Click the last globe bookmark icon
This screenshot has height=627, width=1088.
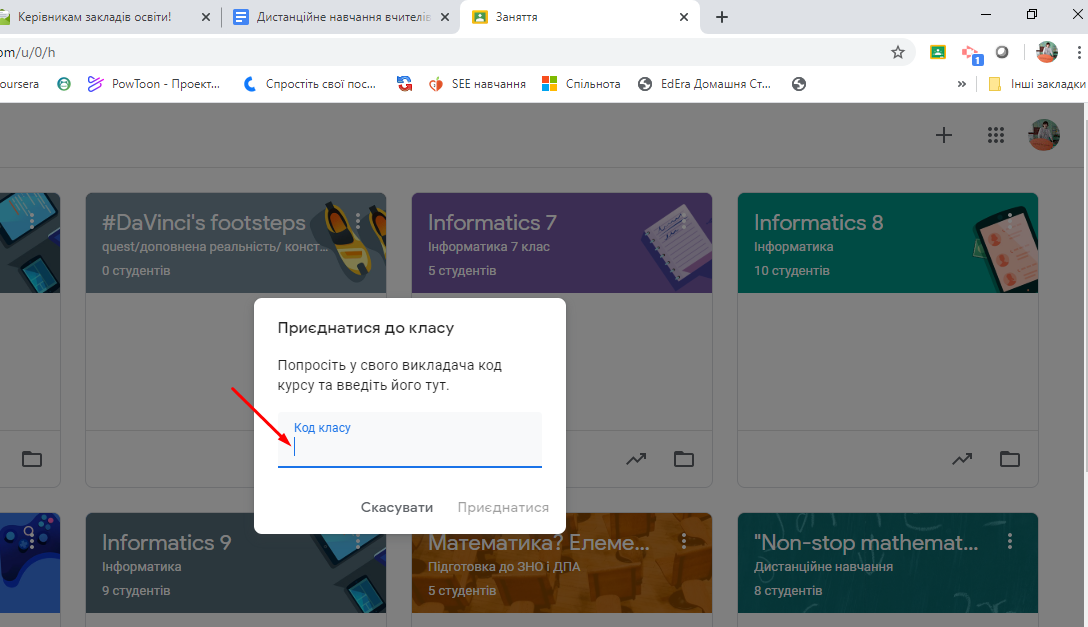[x=799, y=84]
